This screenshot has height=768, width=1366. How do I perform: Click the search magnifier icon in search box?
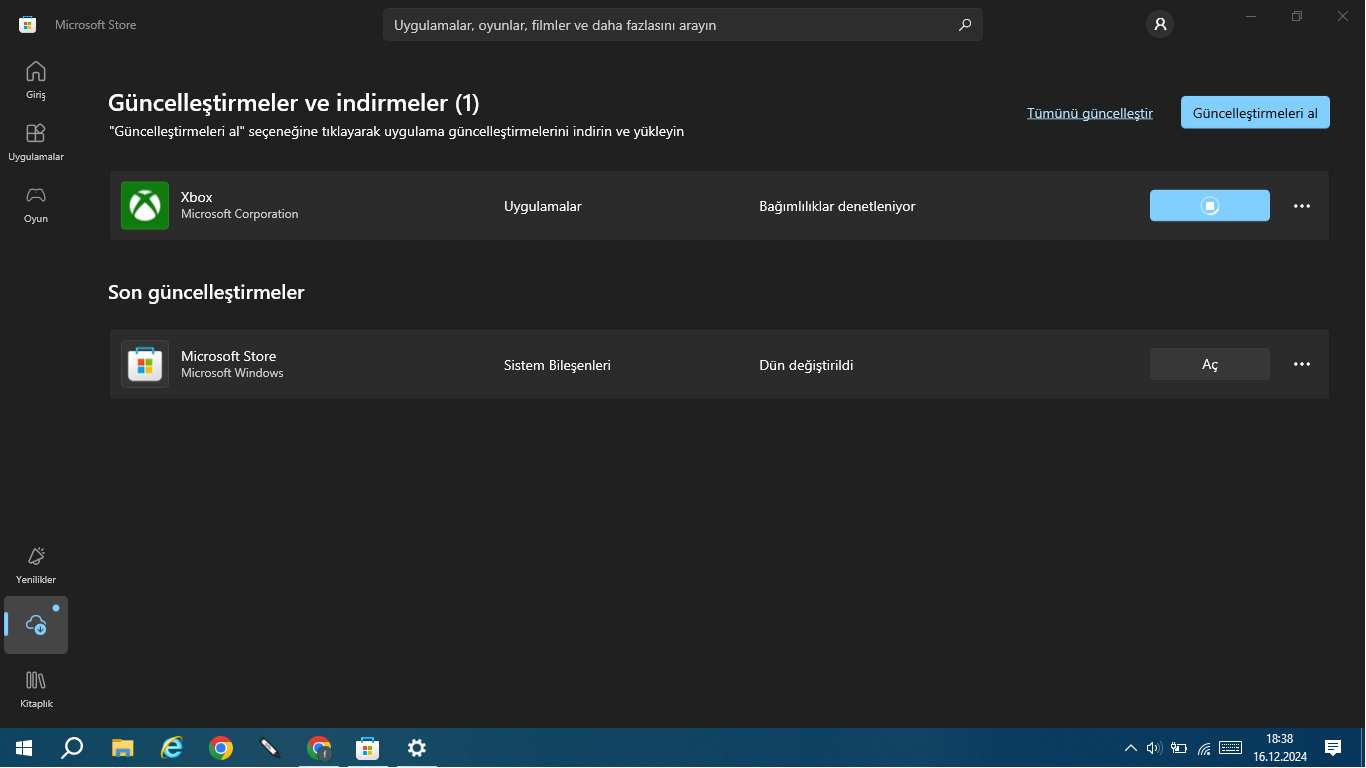point(965,25)
